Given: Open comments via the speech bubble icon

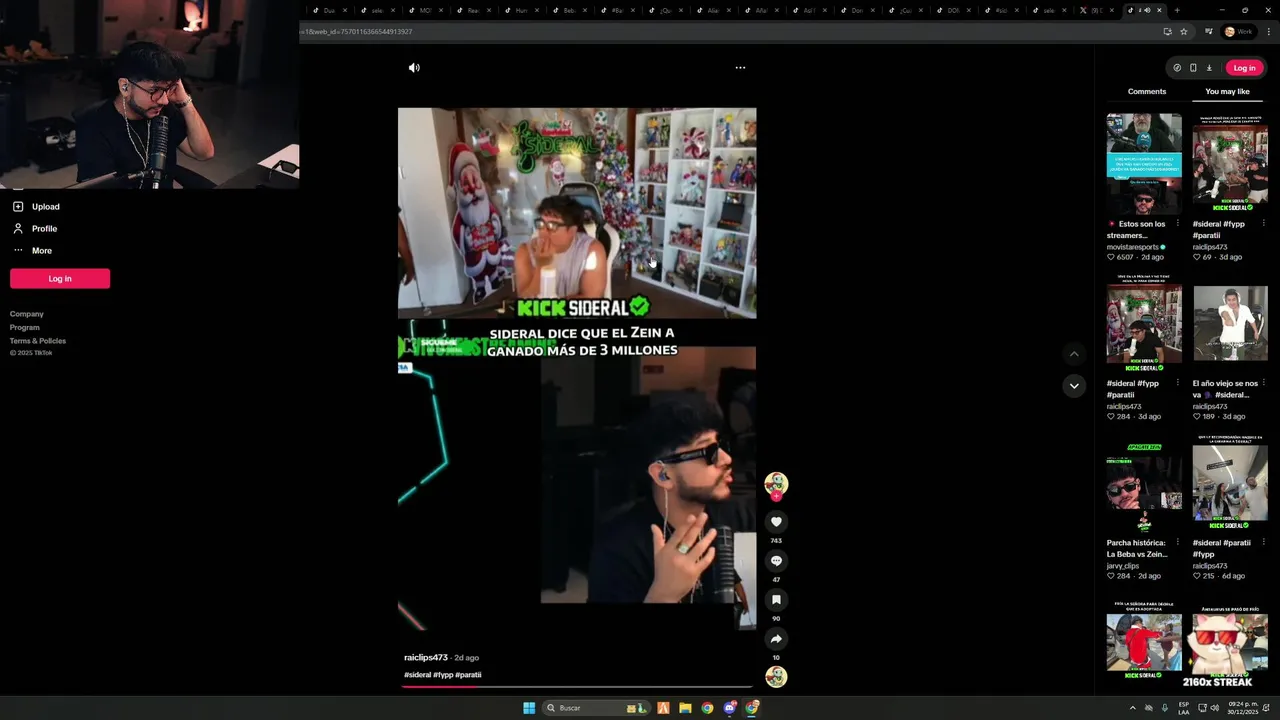Looking at the screenshot, I should coord(776,561).
